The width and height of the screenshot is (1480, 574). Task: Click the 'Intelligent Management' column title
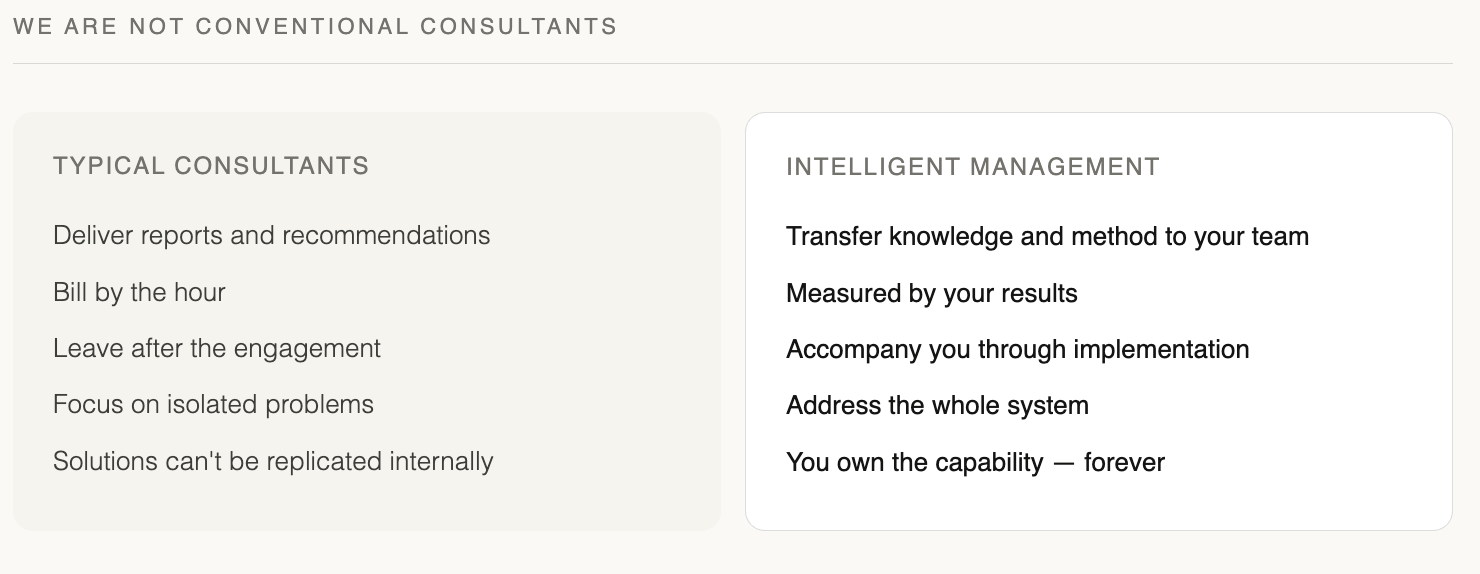point(973,167)
